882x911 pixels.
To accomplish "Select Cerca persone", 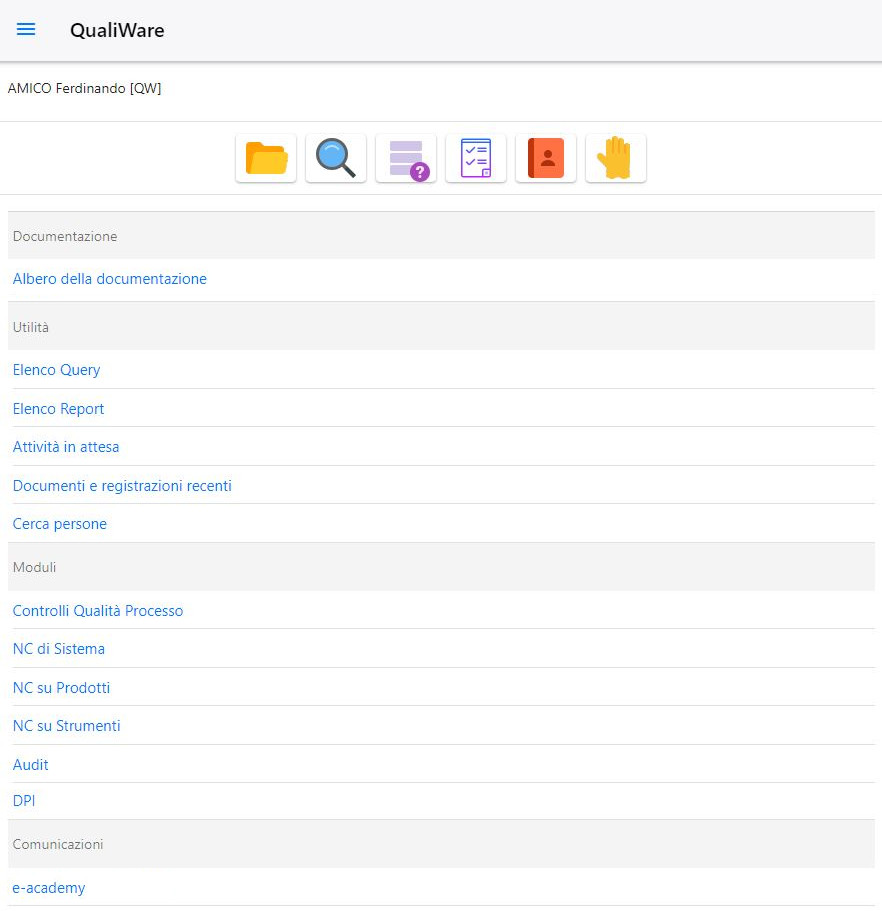I will (x=60, y=524).
